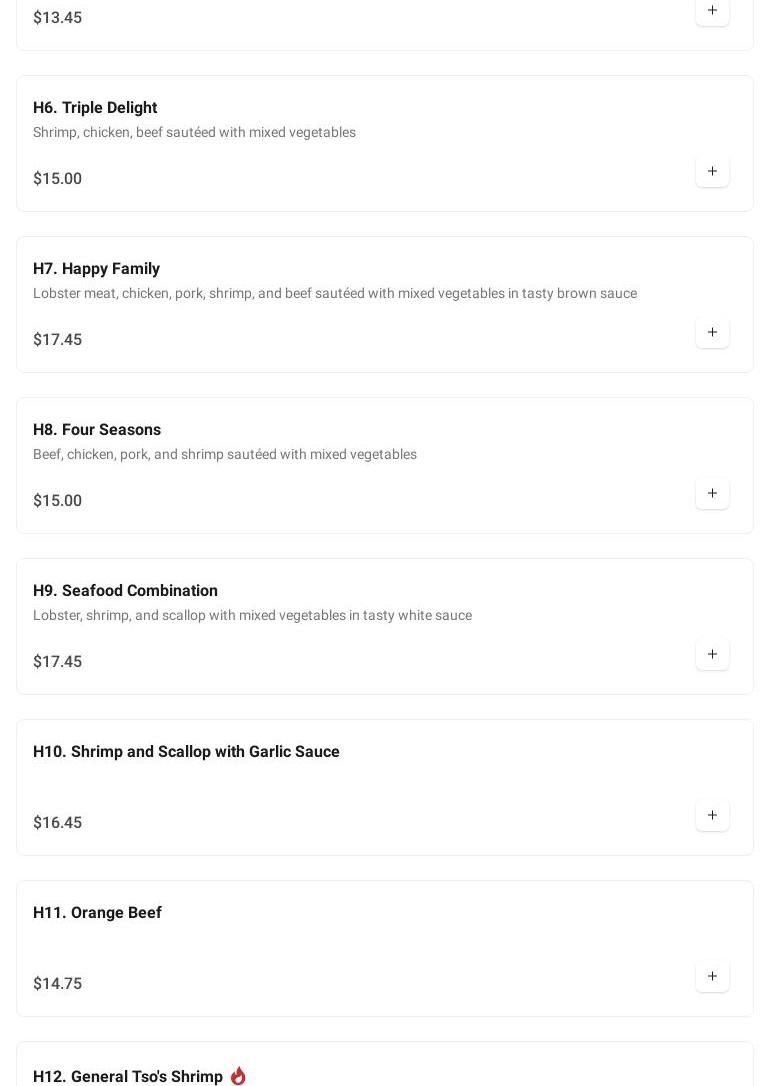The width and height of the screenshot is (770, 1086).
Task: Select H8. Four Seasons heading
Action: click(x=97, y=430)
